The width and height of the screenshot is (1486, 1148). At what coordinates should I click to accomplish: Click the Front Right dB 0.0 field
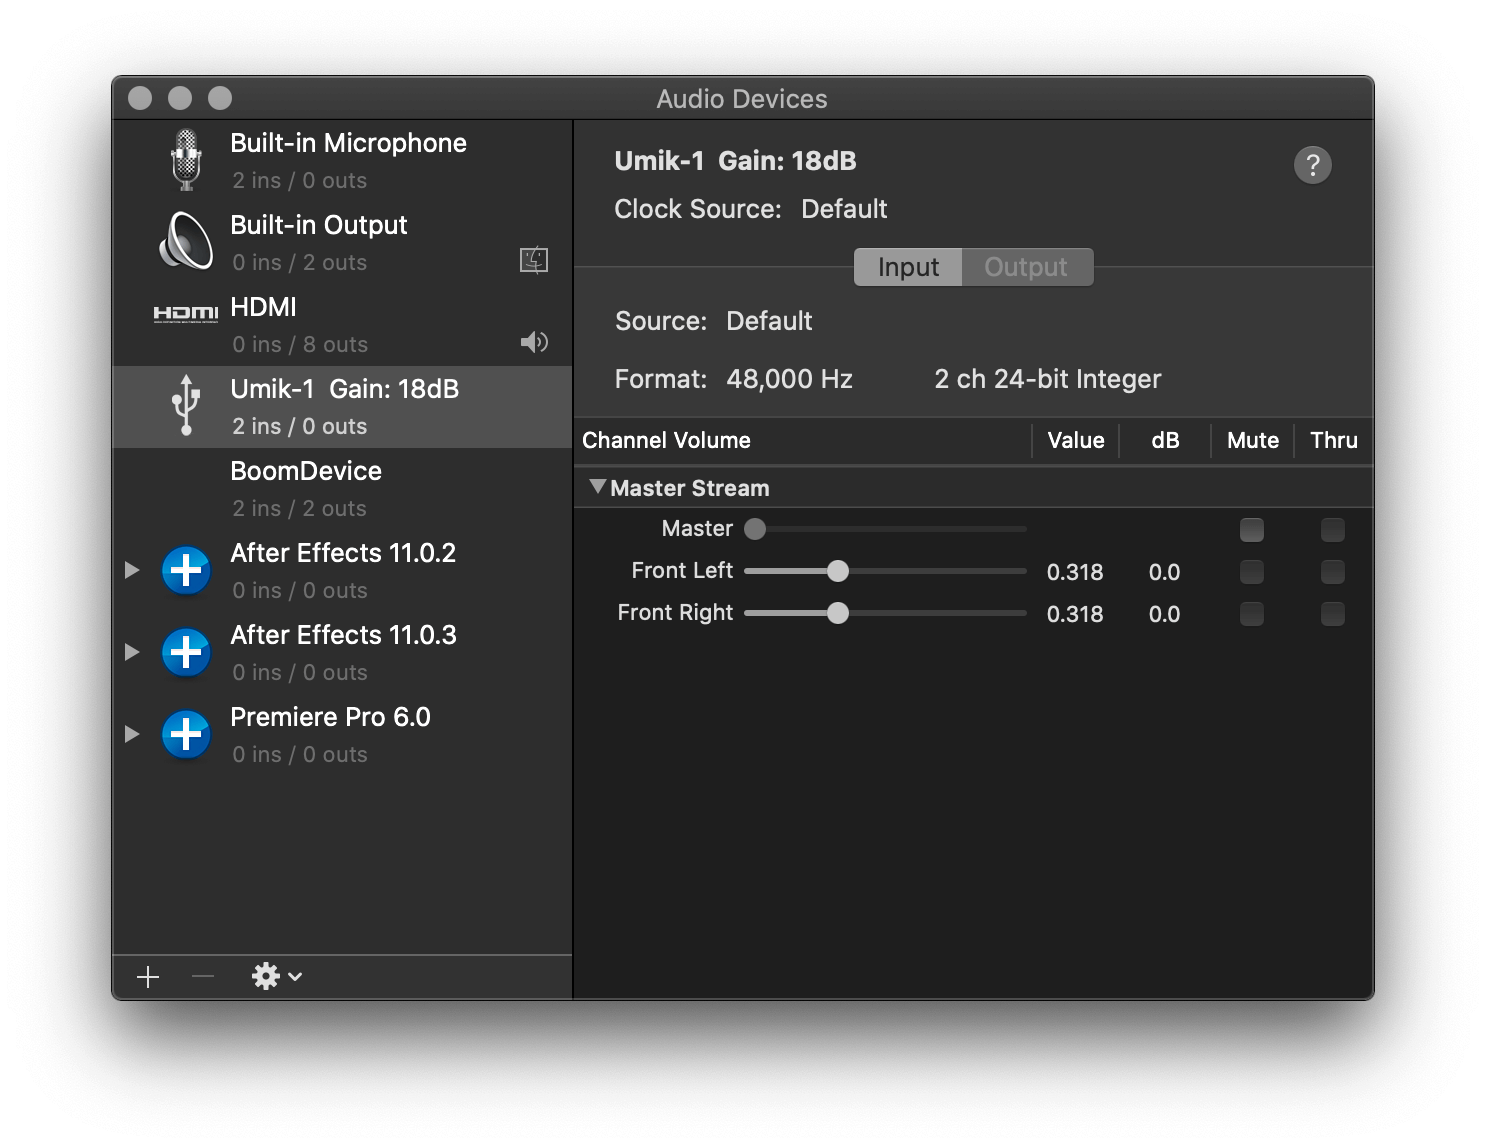[x=1164, y=614]
